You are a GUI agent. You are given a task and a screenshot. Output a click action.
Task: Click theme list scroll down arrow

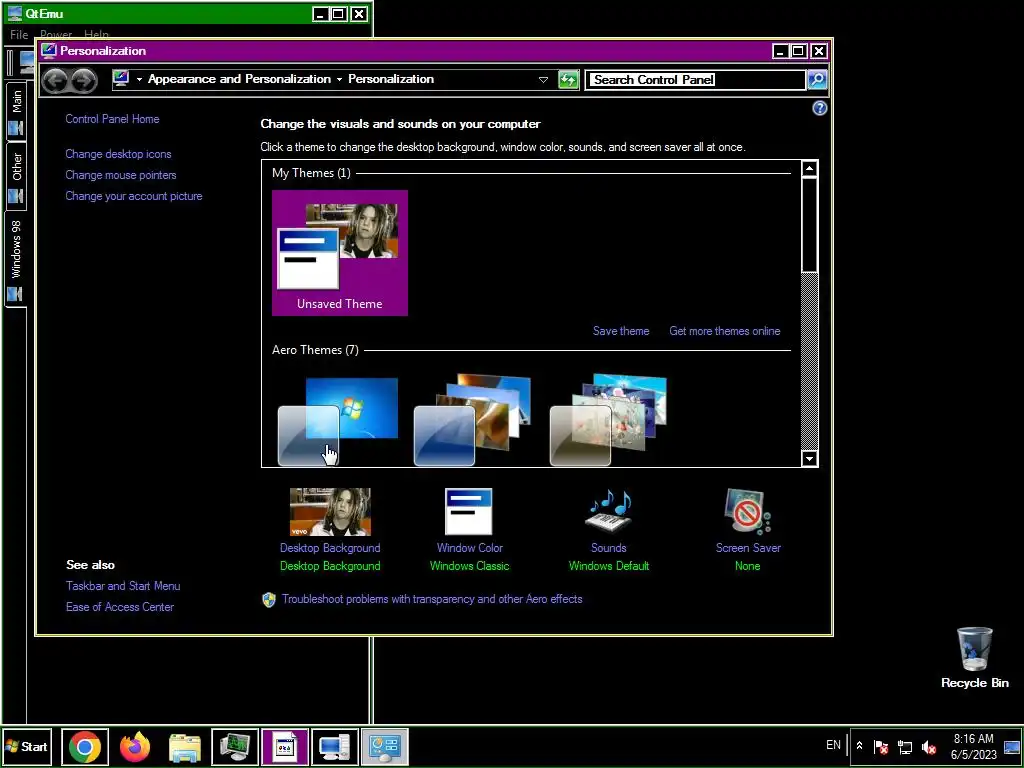(x=810, y=458)
